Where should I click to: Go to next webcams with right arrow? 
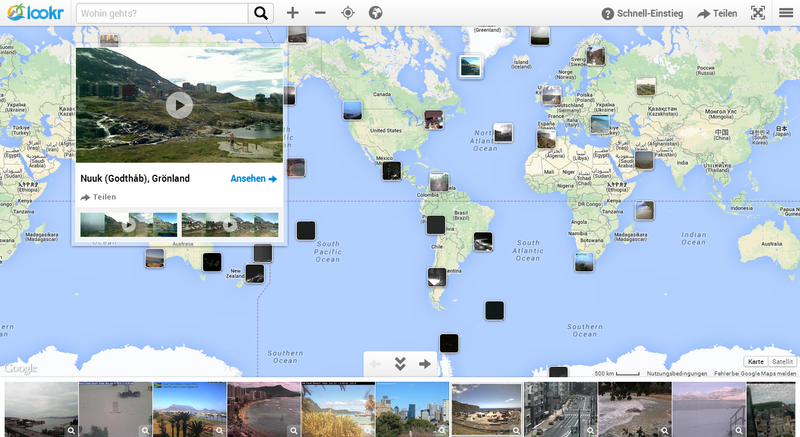tap(425, 364)
